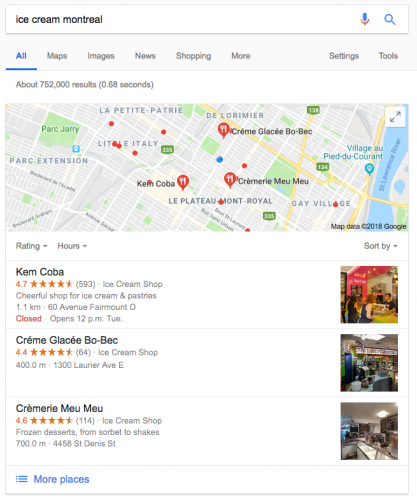Click the More places list icon
This screenshot has height=500, width=417.
[x=22, y=479]
